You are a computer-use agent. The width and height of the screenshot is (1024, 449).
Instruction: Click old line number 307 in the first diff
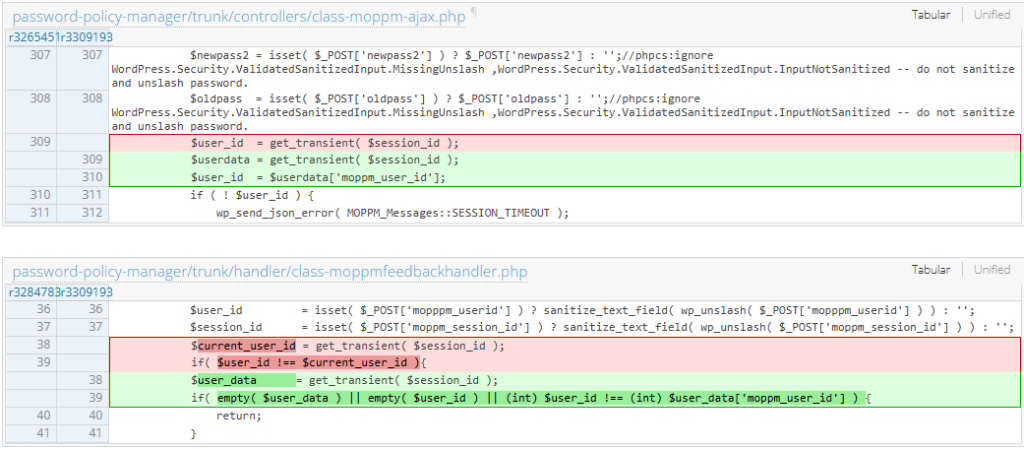(x=39, y=56)
